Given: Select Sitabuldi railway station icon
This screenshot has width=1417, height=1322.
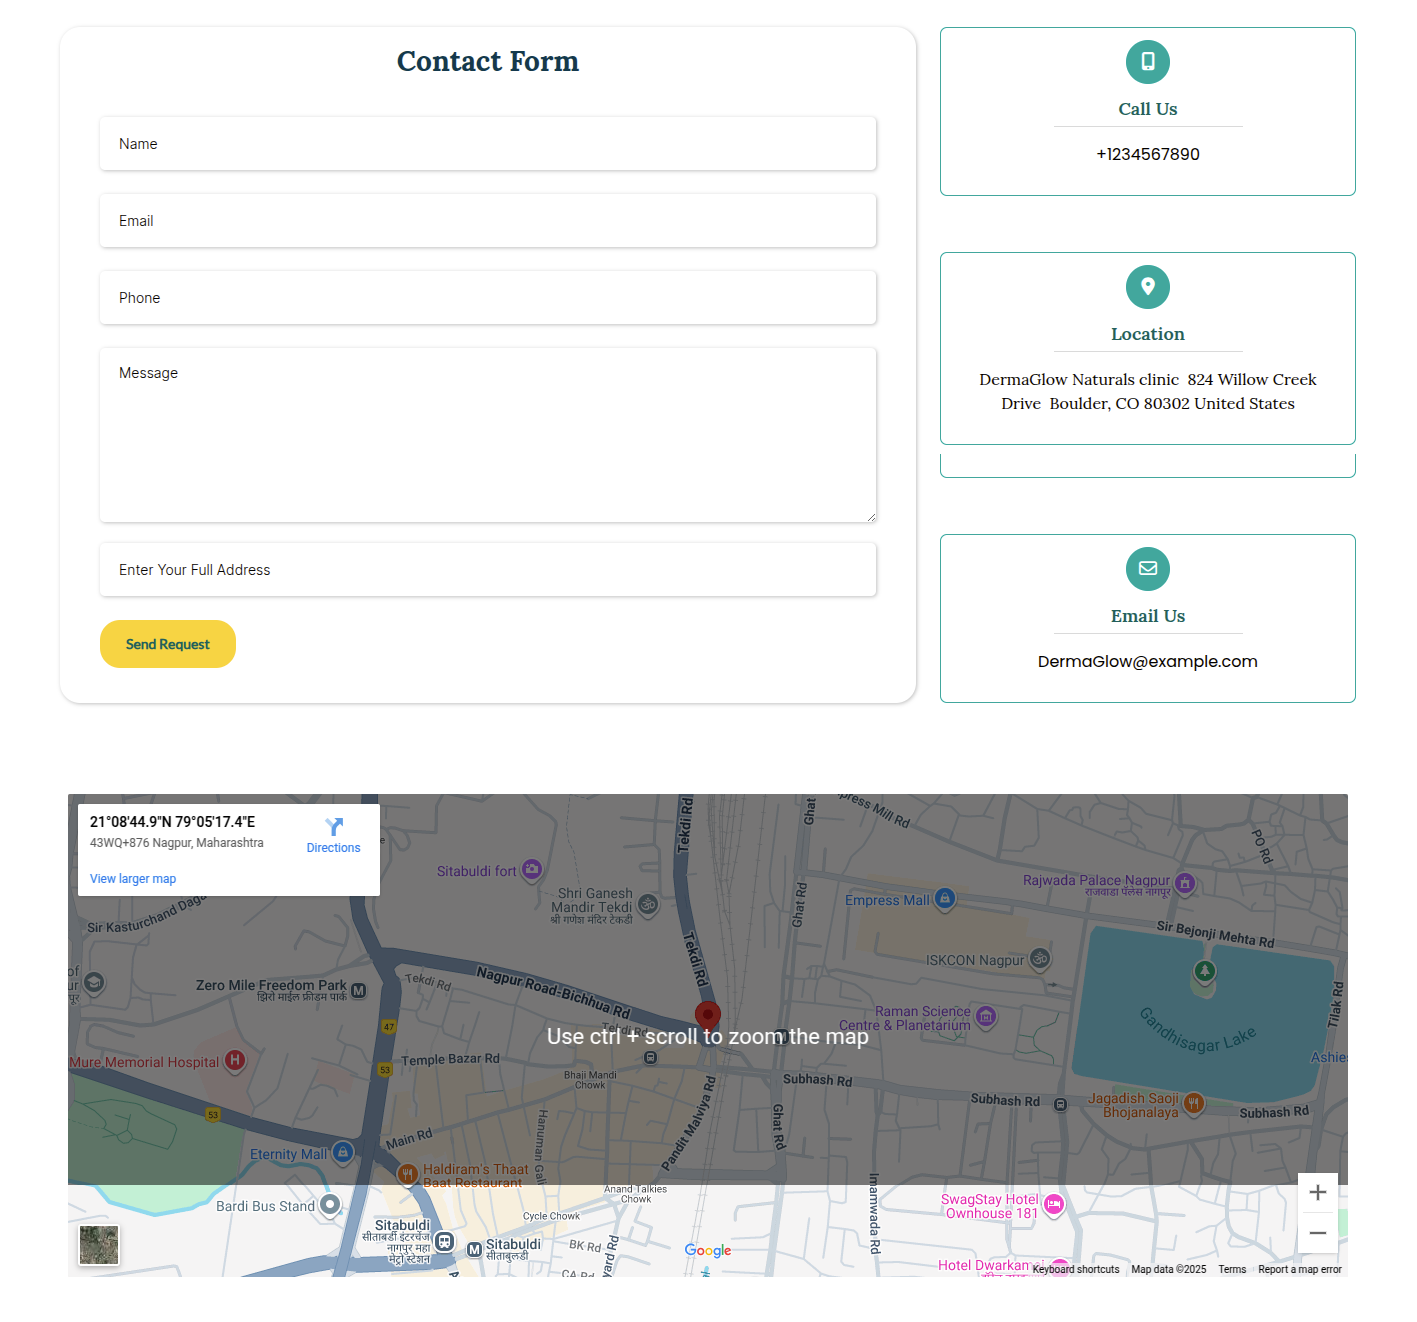Looking at the screenshot, I should point(445,1242).
